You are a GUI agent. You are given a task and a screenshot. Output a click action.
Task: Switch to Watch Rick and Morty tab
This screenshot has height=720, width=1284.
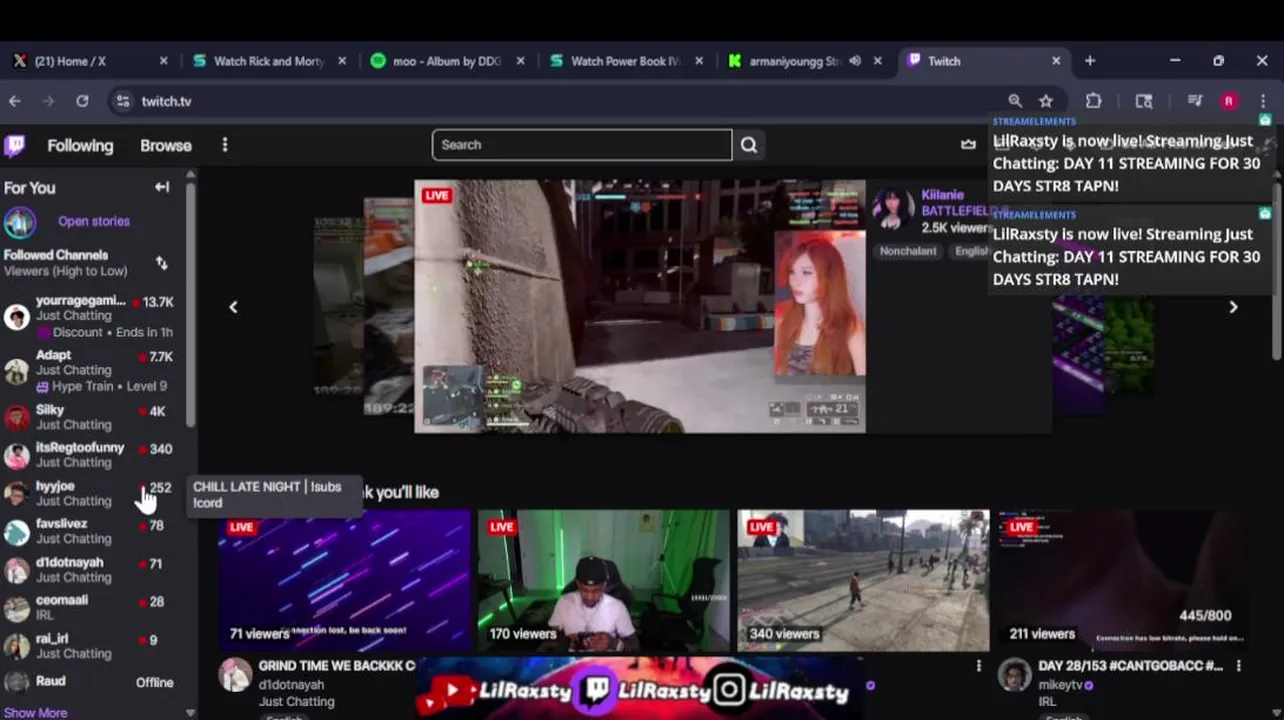[x=269, y=61]
